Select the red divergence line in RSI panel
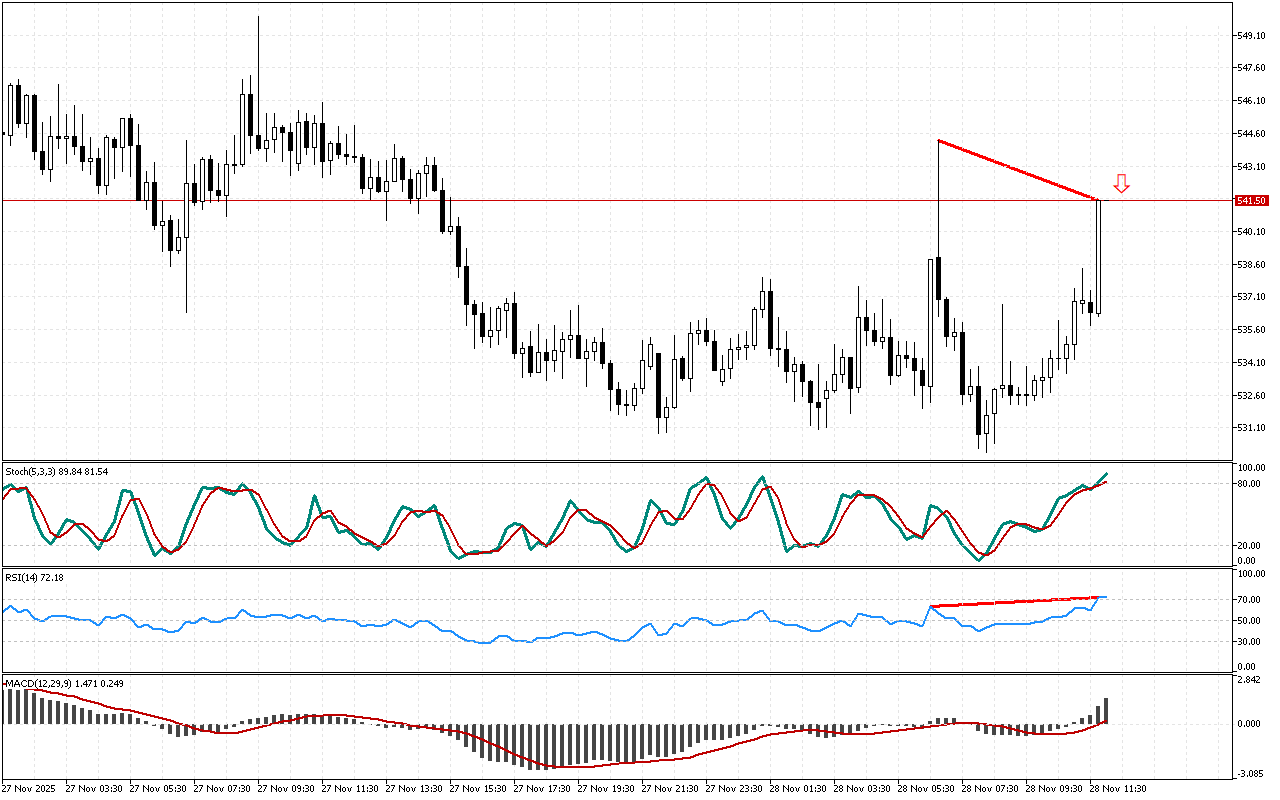Viewport: 1280px width, 800px height. pos(1014,601)
